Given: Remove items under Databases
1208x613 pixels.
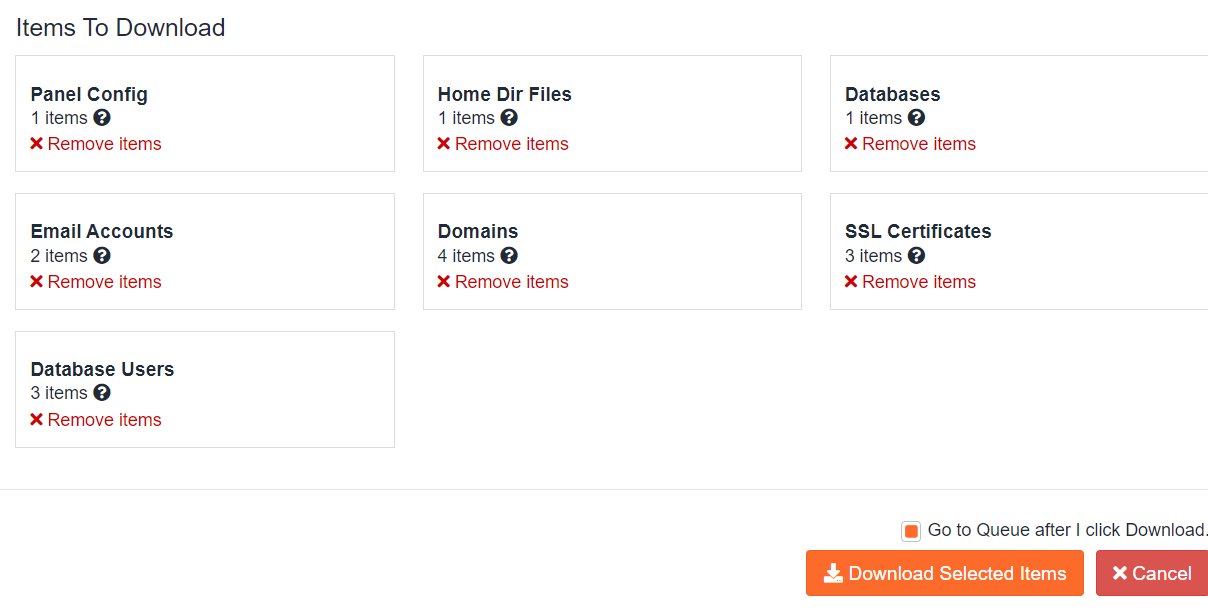Looking at the screenshot, I should click(x=910, y=144).
